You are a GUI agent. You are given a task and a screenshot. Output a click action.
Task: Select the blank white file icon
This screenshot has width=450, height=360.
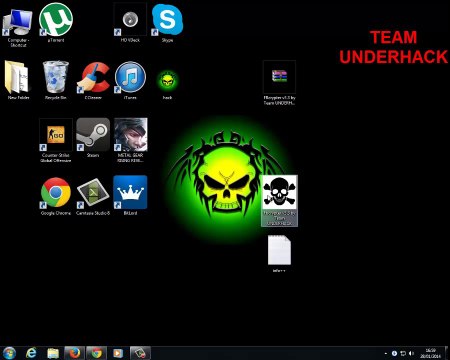pyautogui.click(x=279, y=253)
